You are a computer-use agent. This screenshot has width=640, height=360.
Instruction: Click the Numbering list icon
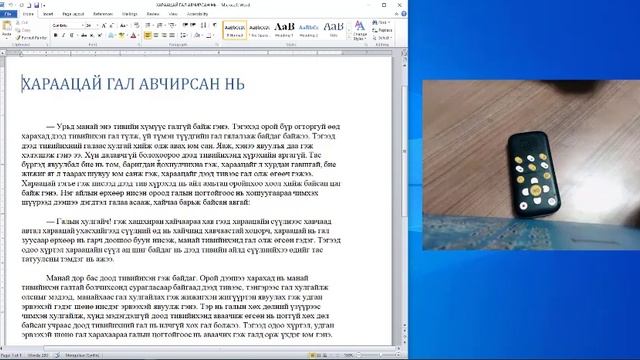(x=160, y=25)
